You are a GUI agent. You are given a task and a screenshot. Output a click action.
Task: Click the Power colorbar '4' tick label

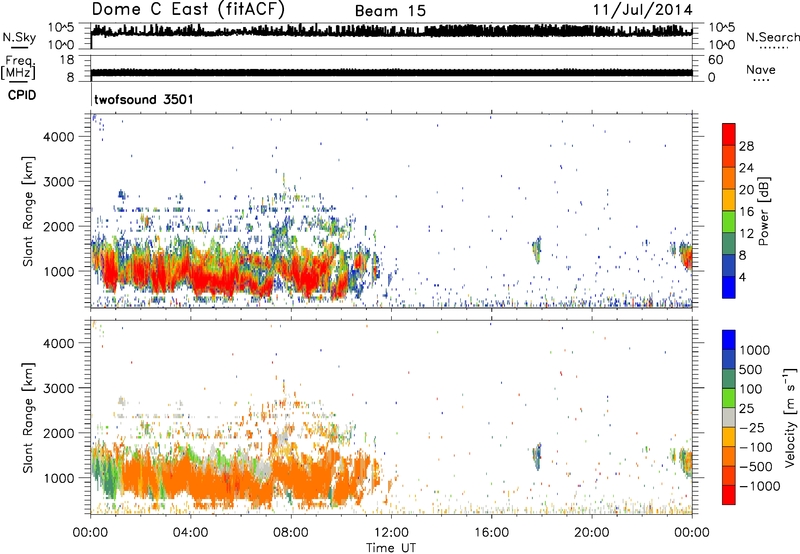742,278
